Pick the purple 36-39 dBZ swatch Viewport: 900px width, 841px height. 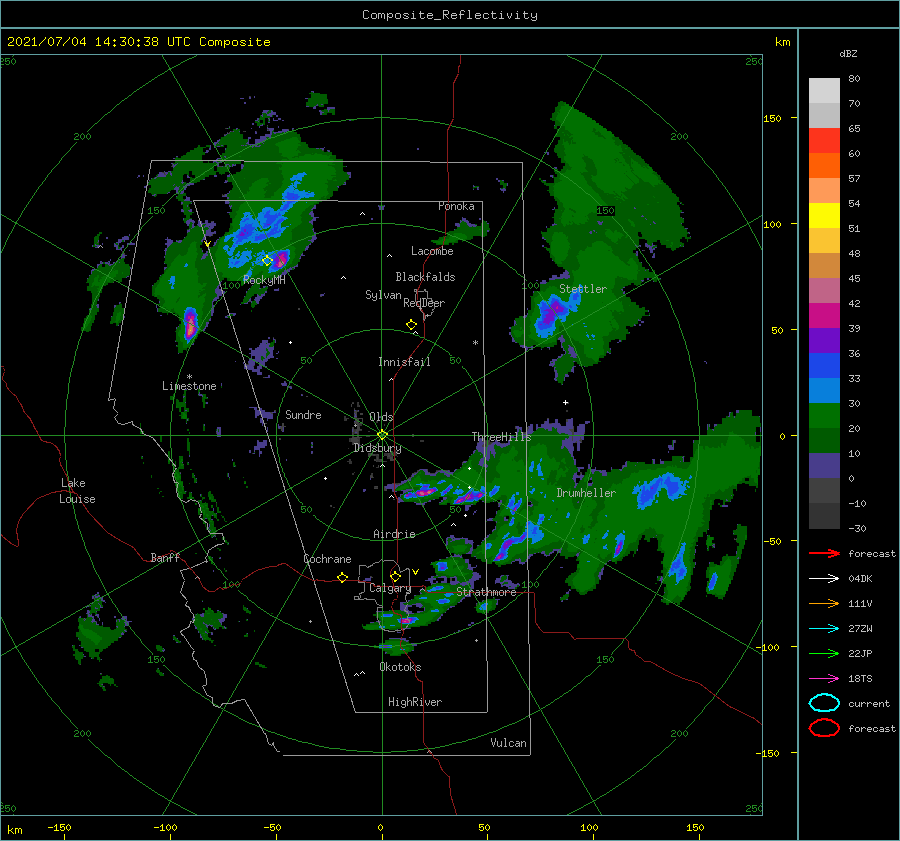[x=824, y=340]
